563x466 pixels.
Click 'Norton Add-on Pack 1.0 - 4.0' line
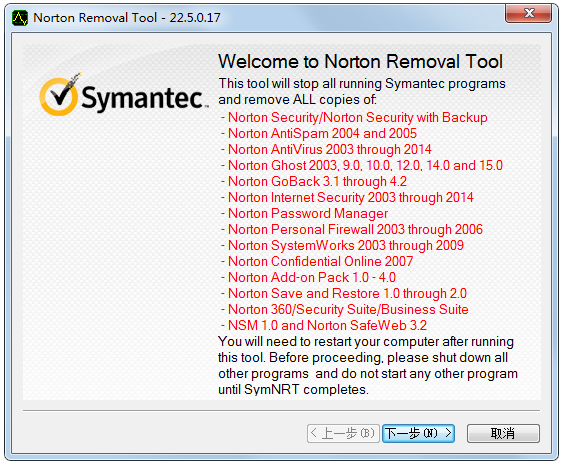(x=308, y=277)
